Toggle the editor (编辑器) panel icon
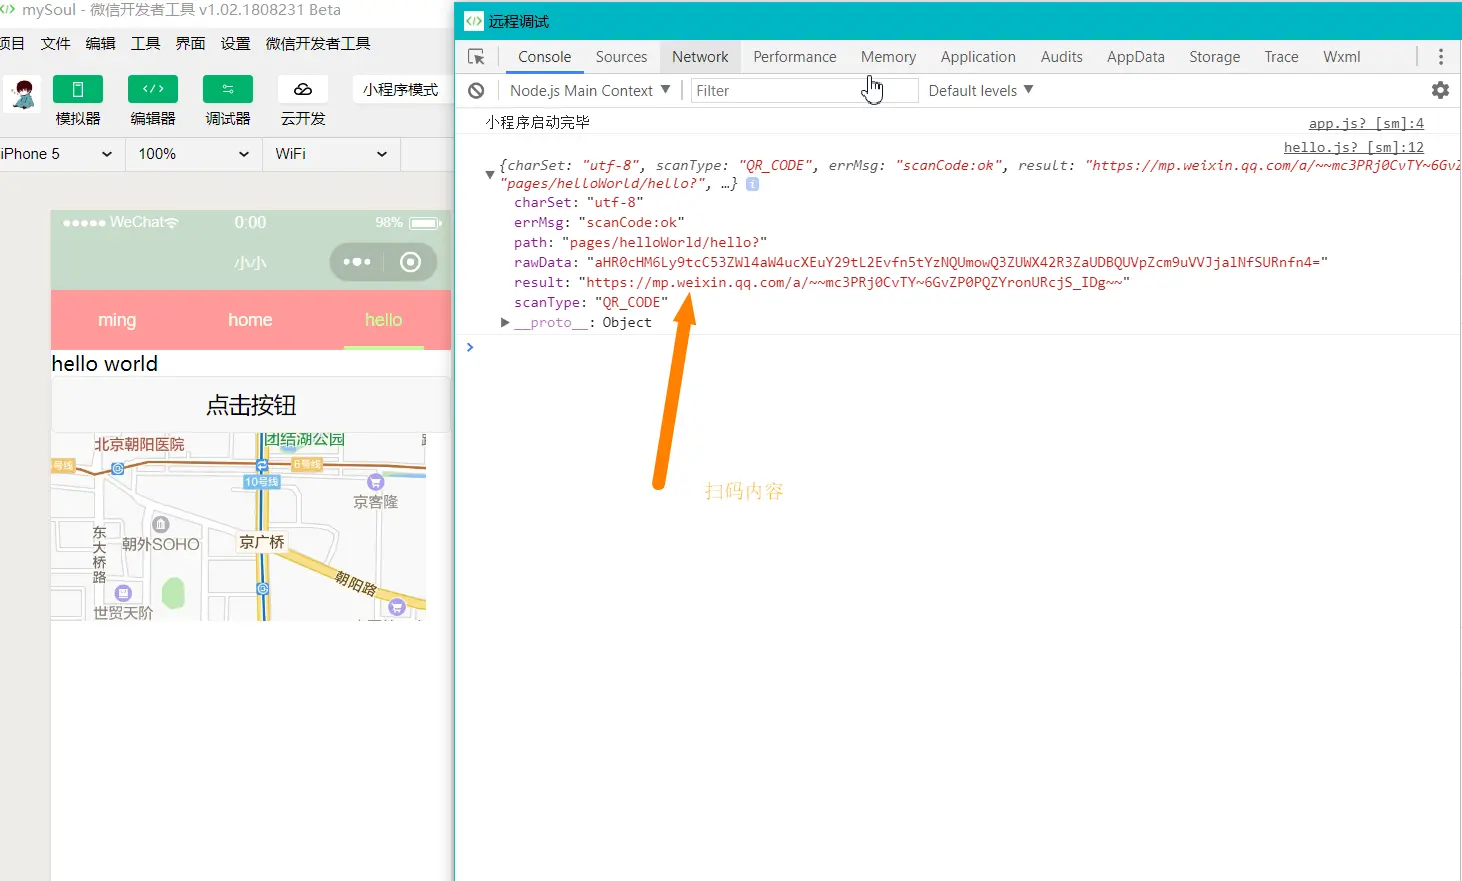Image resolution: width=1462 pixels, height=881 pixels. click(x=153, y=89)
